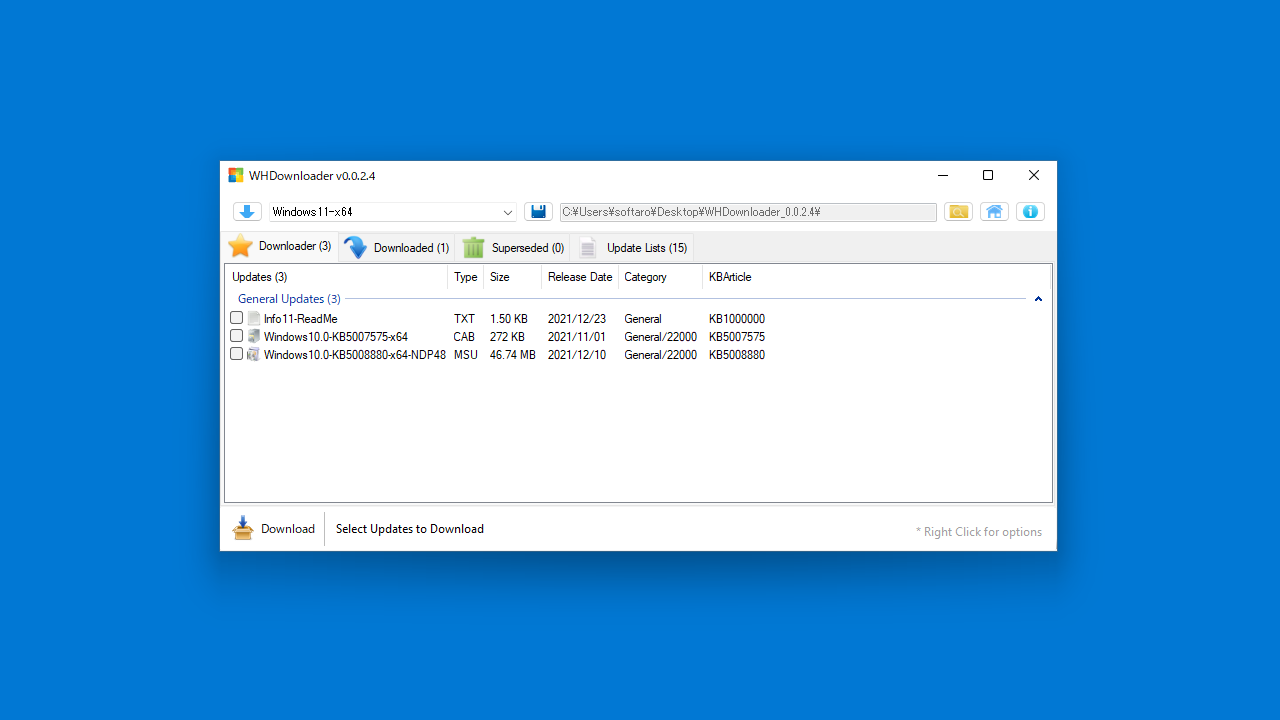Click the 46.74 MB size cell
The width and height of the screenshot is (1280, 720).
click(x=513, y=355)
